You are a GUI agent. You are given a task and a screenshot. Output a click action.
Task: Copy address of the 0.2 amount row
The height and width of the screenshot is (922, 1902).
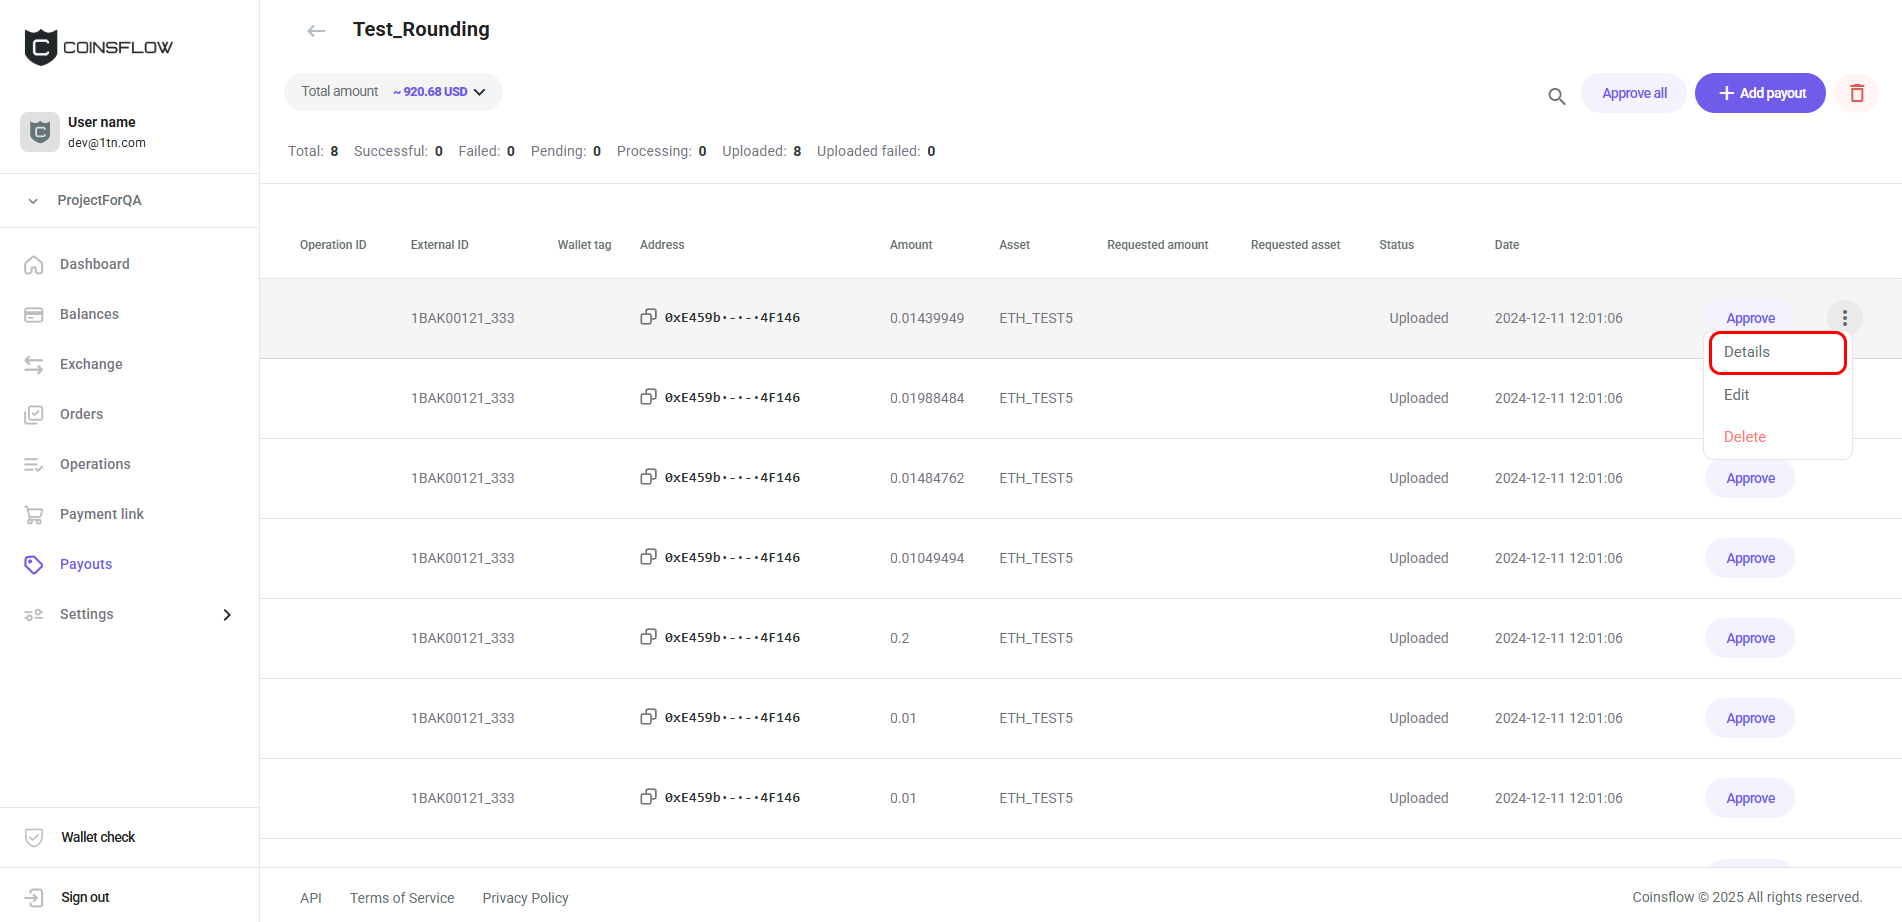pos(648,637)
